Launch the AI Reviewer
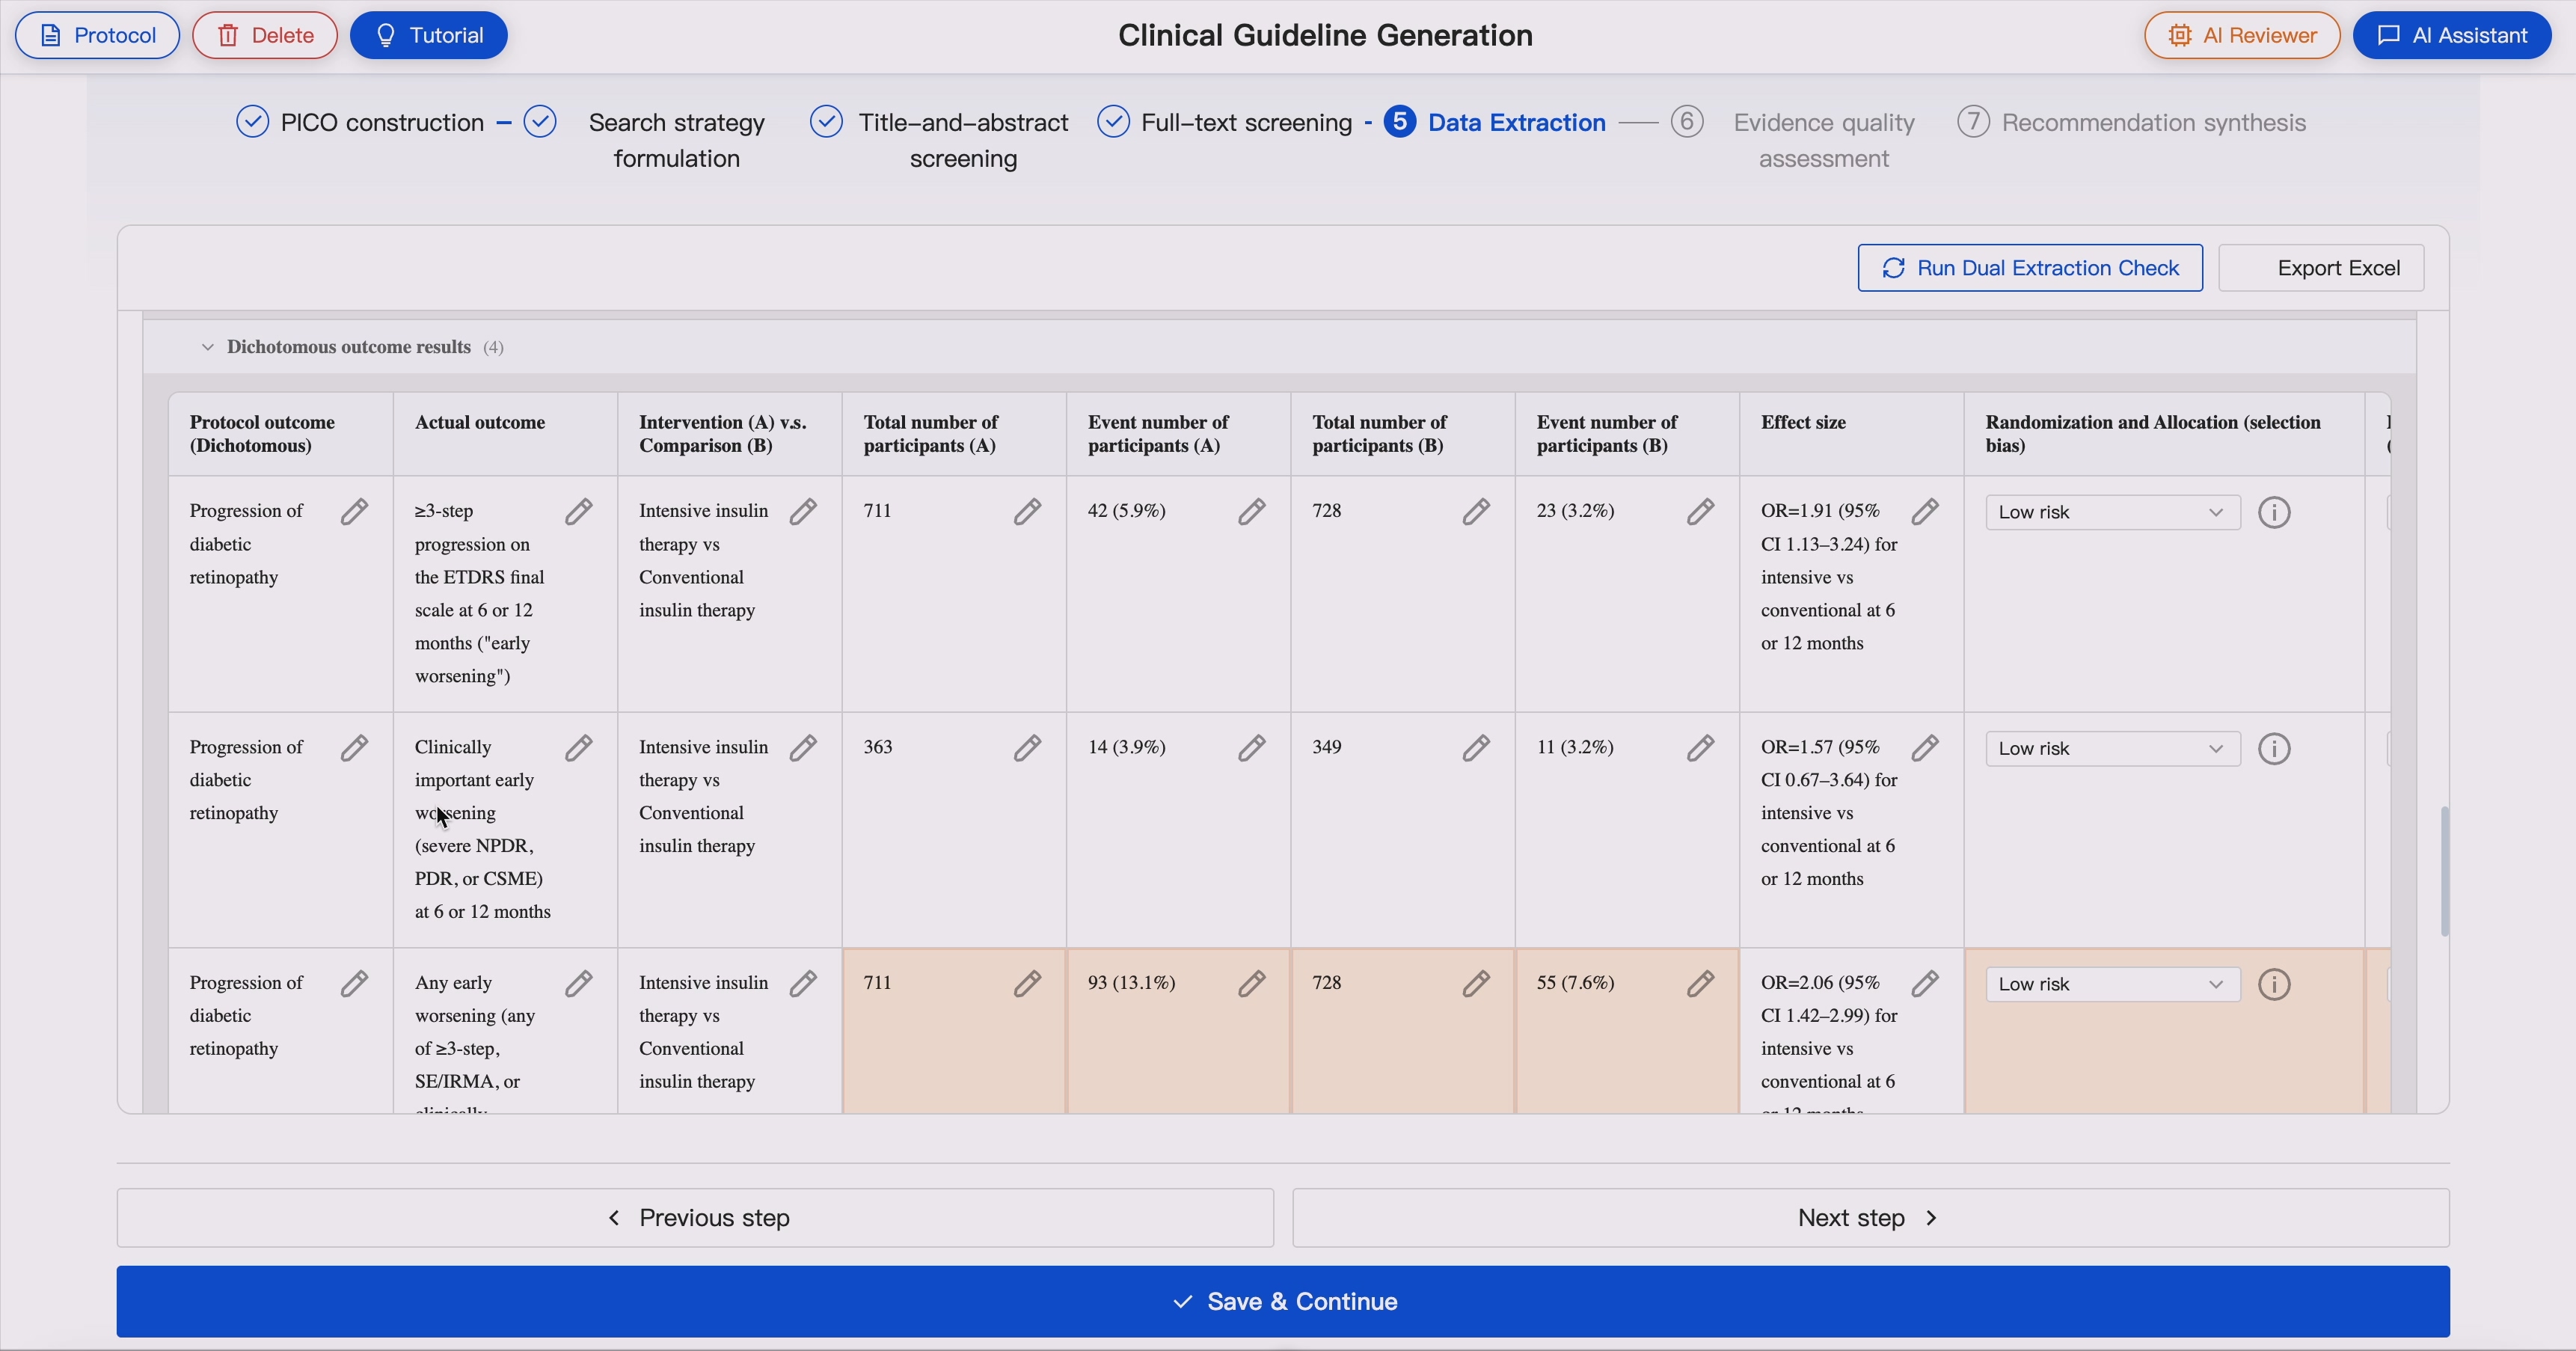The image size is (2576, 1351). [x=2242, y=35]
